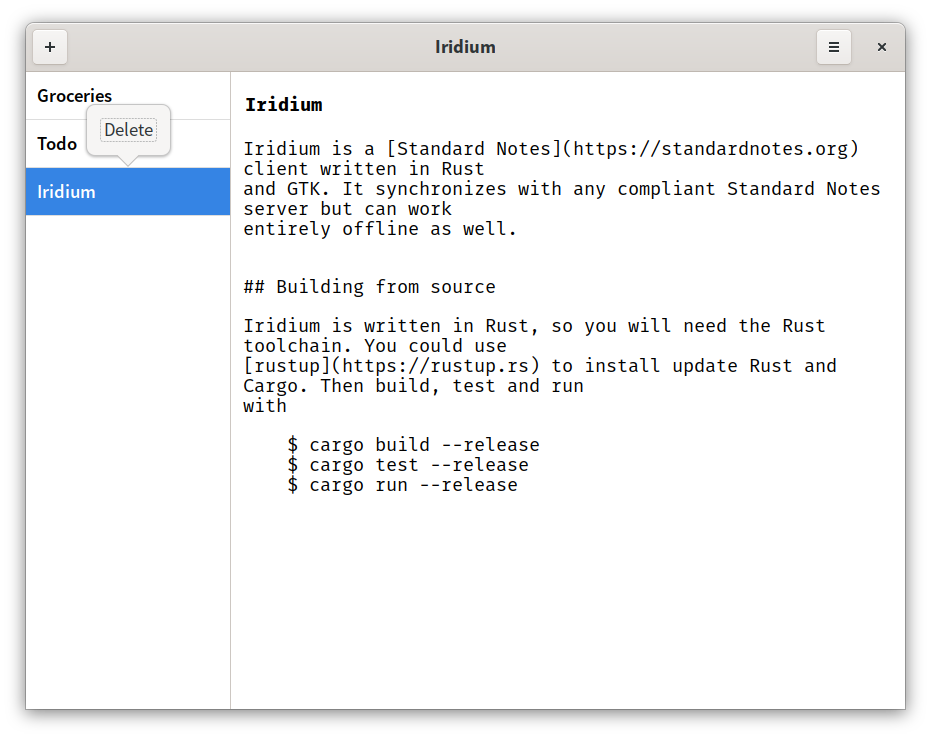The image size is (931, 738).
Task: Select the Todo note
Action: (128, 144)
